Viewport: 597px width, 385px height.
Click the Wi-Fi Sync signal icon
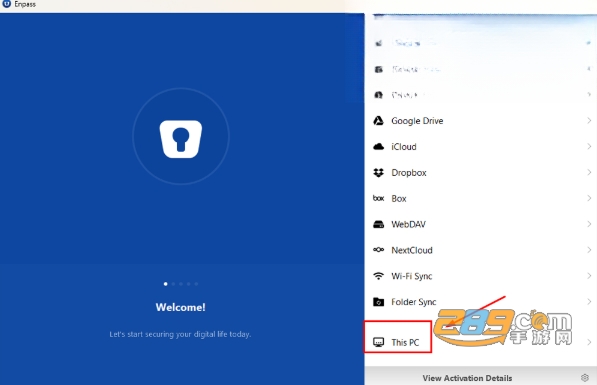coord(378,276)
